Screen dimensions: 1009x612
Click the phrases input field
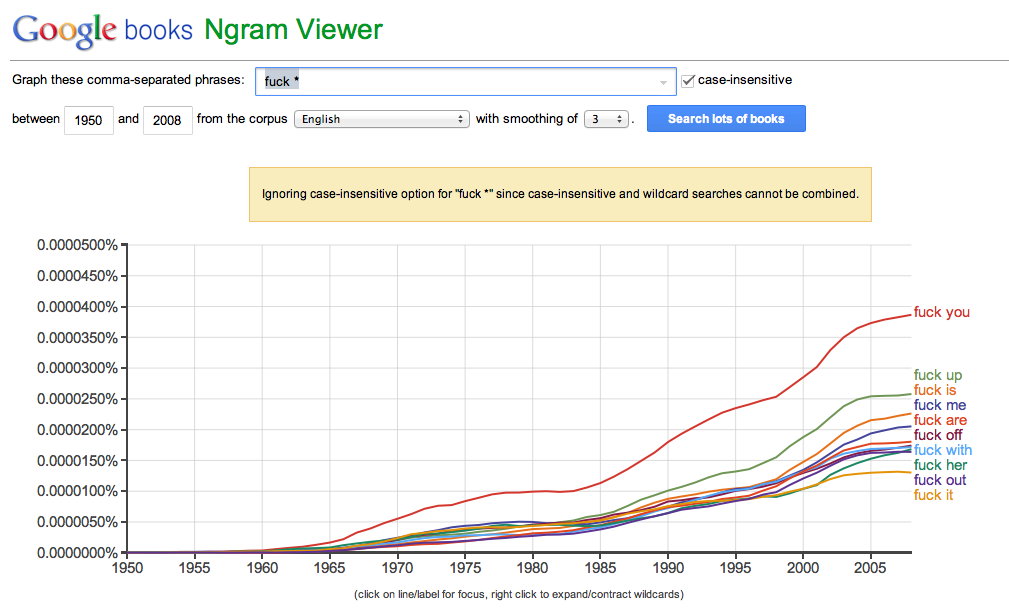(x=460, y=81)
